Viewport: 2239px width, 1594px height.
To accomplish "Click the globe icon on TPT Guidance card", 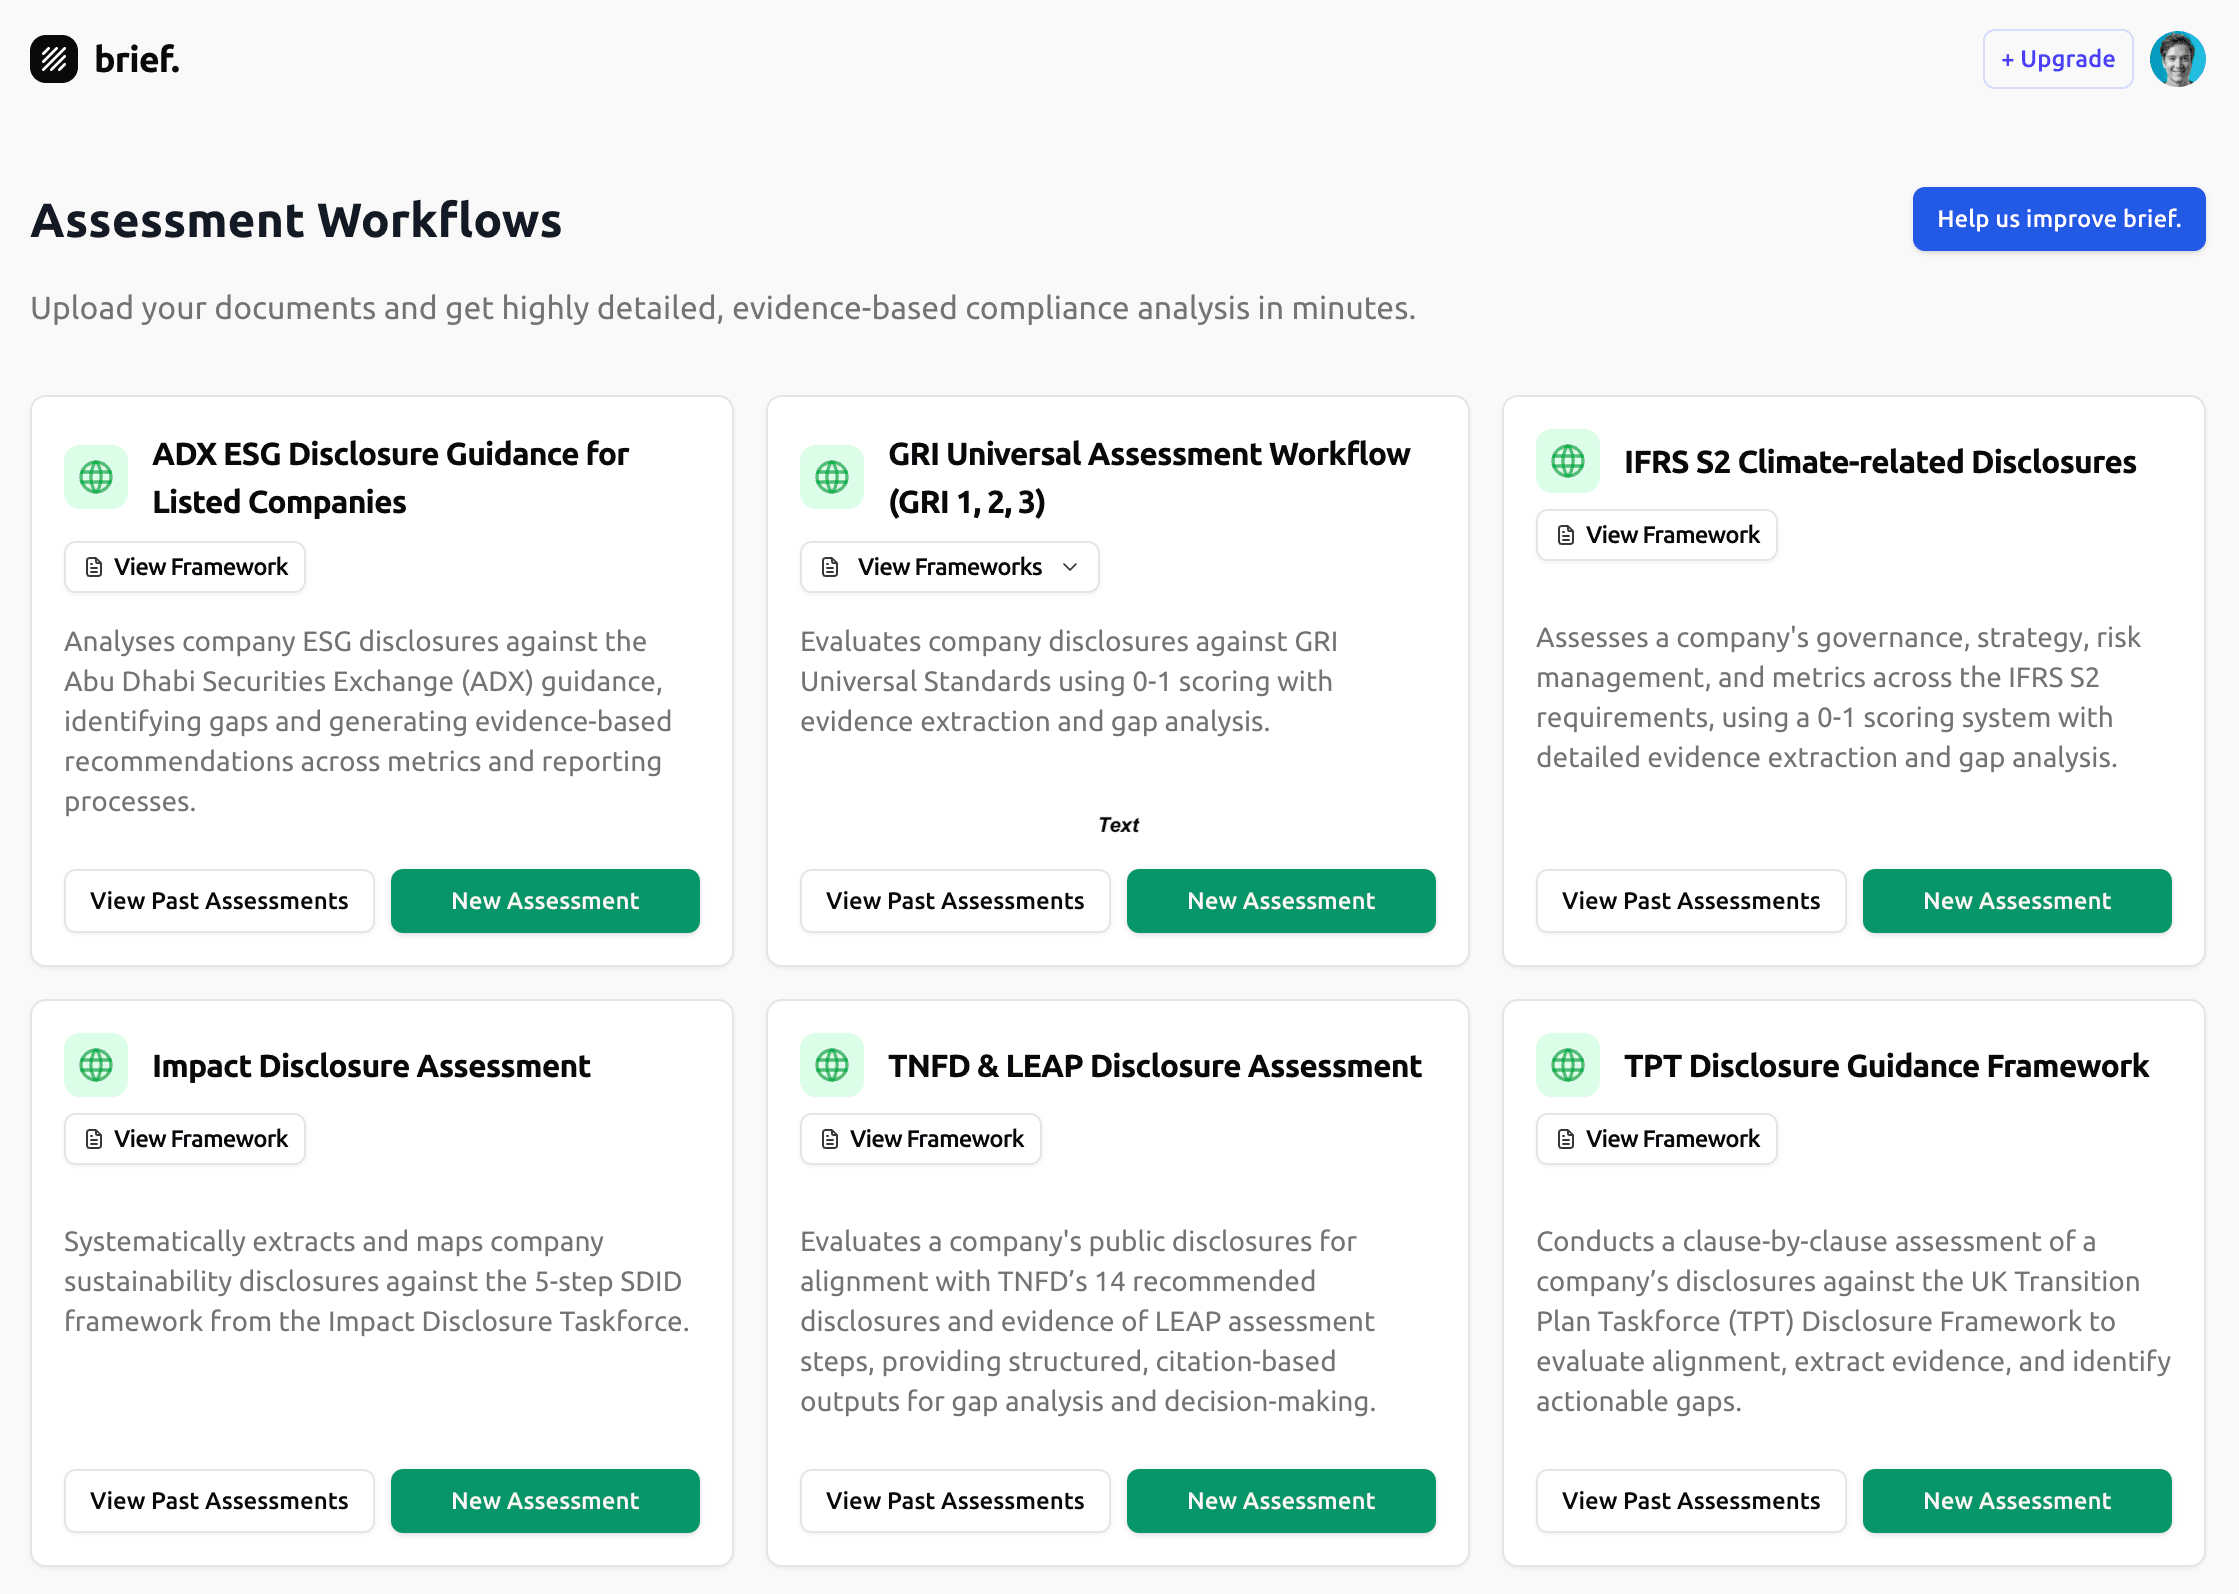I will pos(1567,1065).
